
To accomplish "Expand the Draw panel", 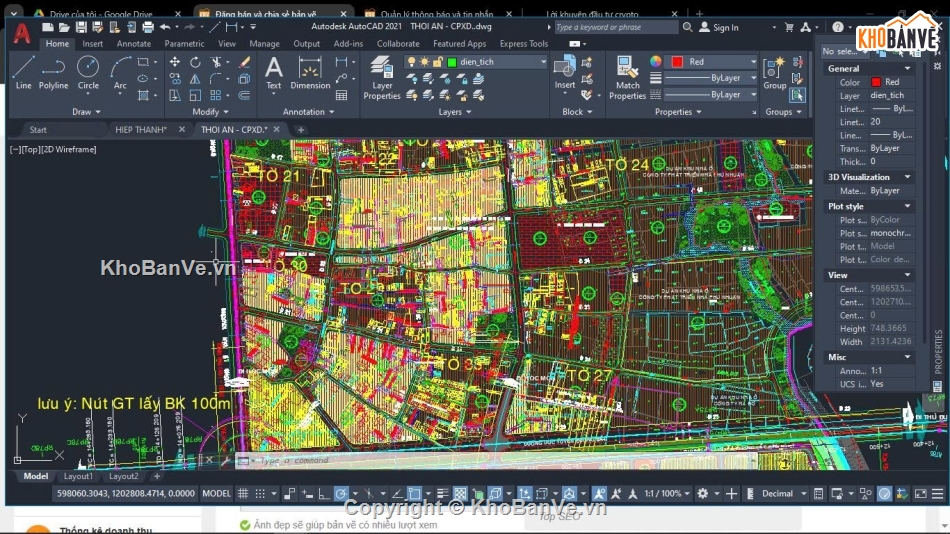I will point(86,112).
